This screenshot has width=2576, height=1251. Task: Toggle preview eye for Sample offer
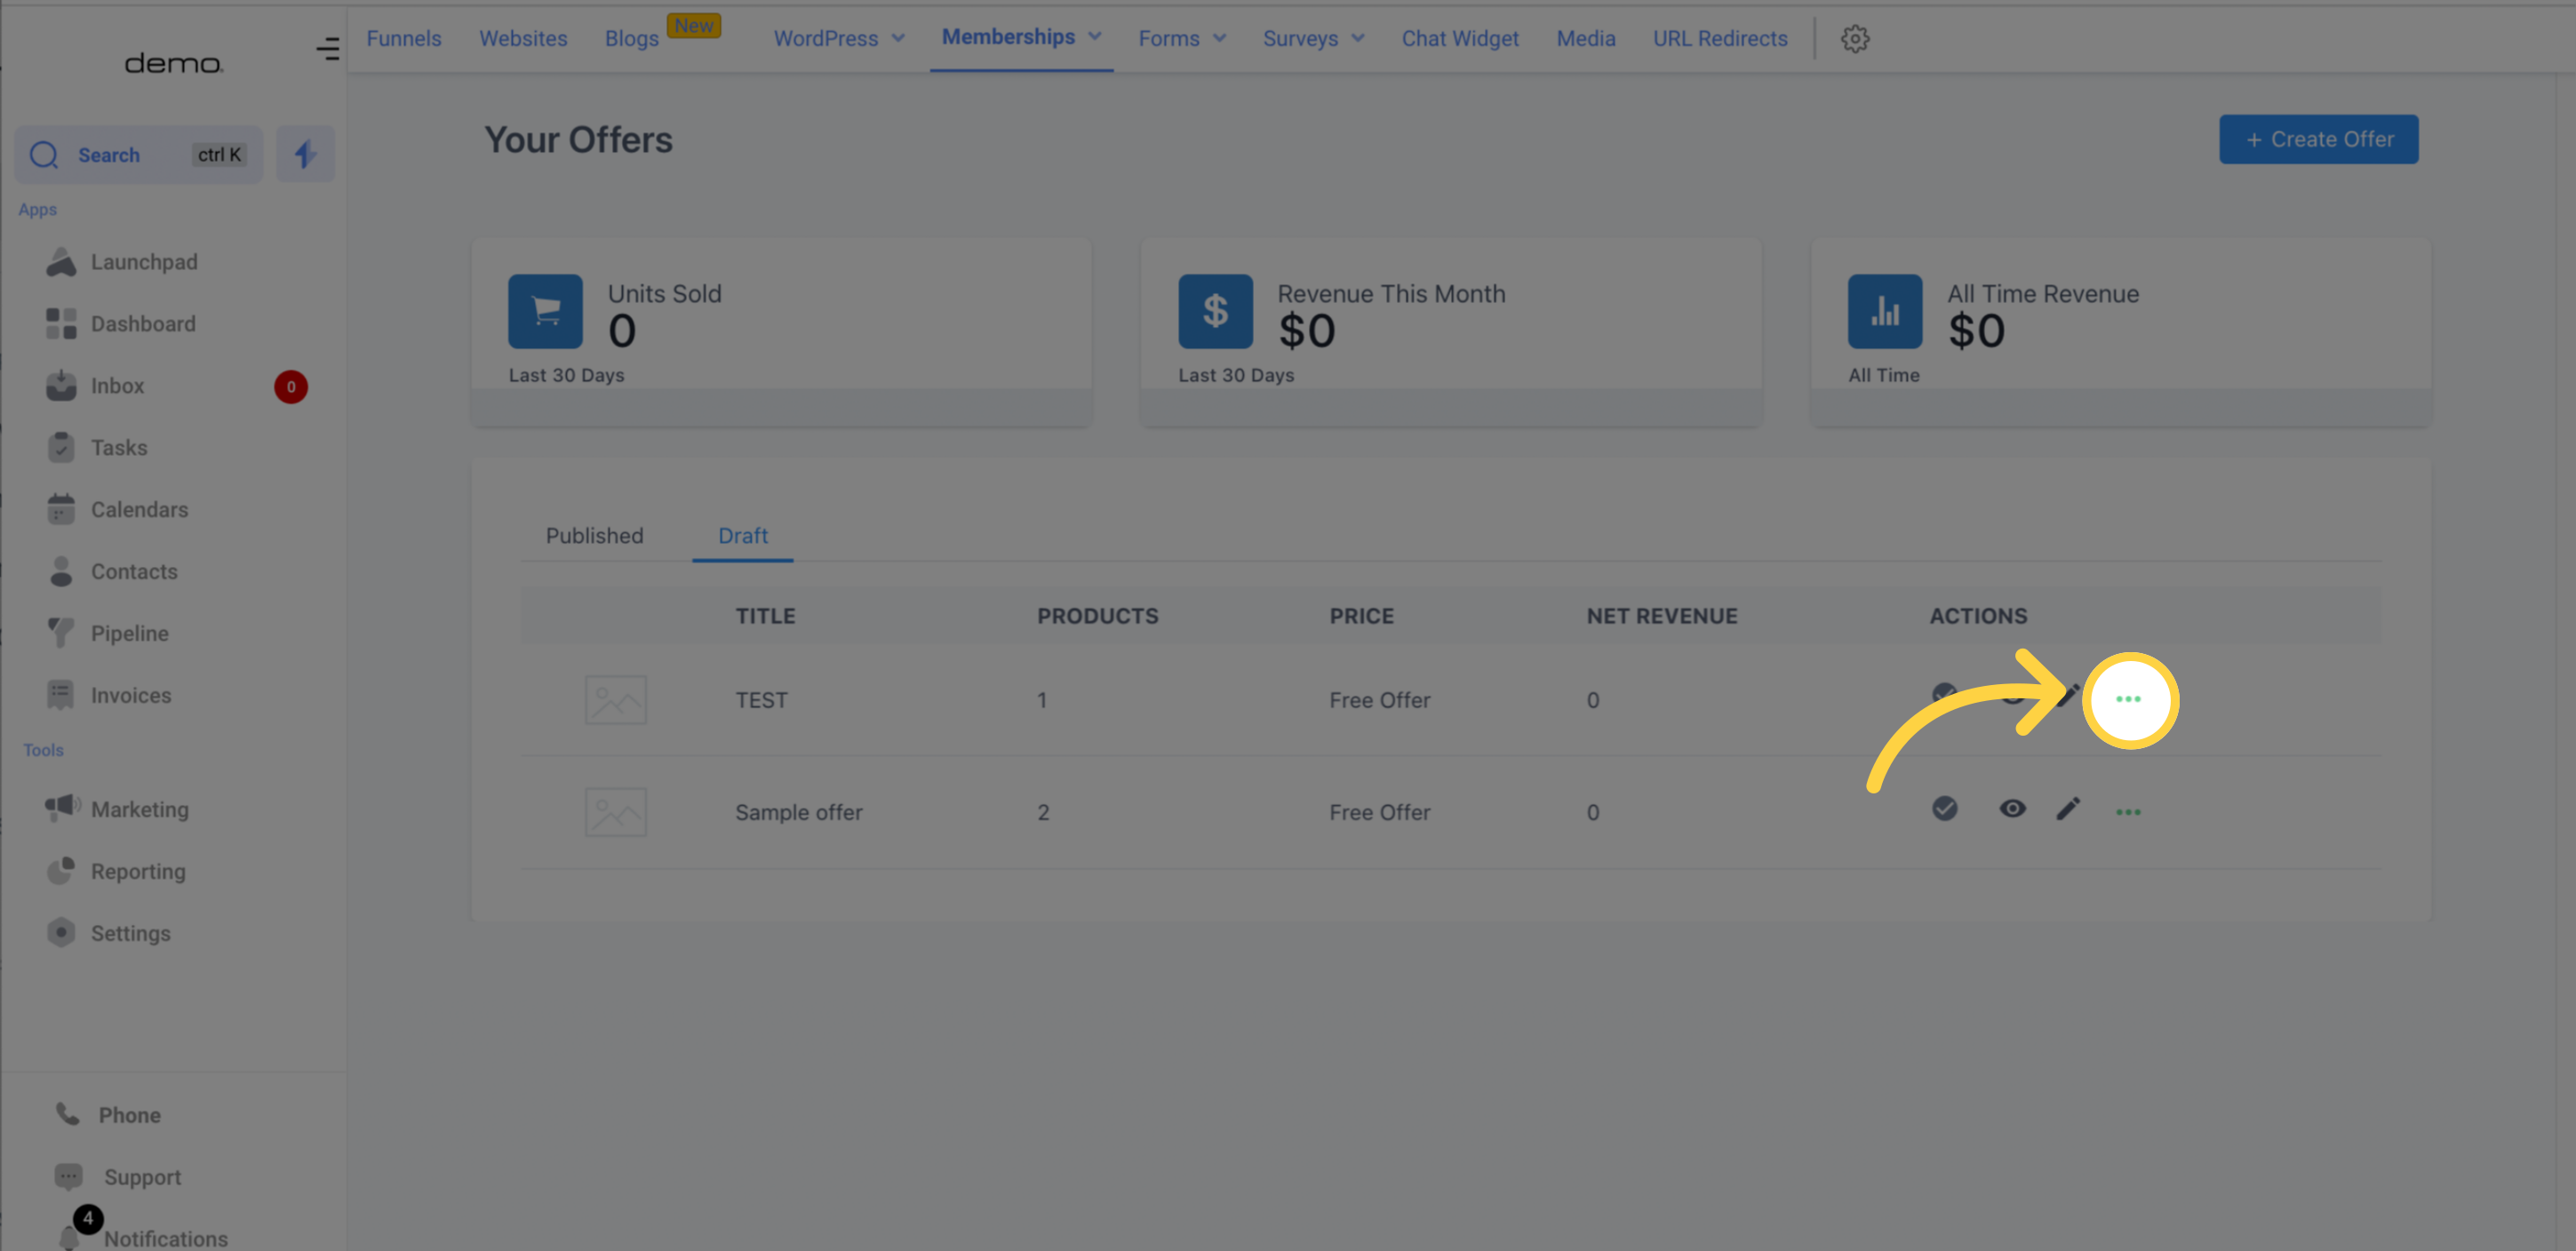(x=2012, y=809)
